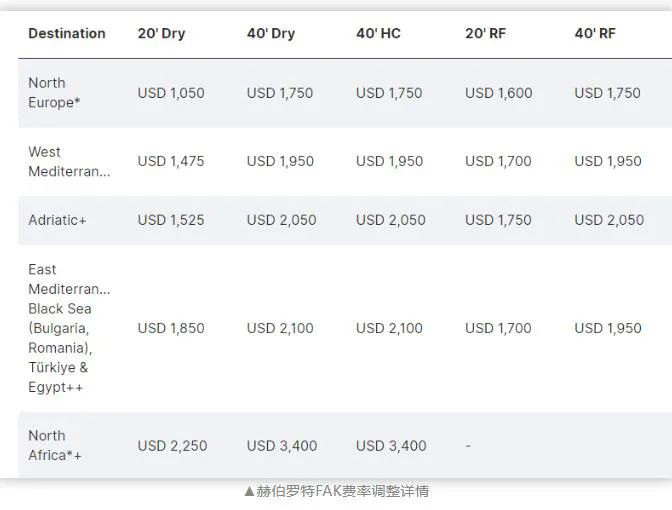Select the USD 1,525 Adriatic rate
This screenshot has width=672, height=510.
click(171, 220)
